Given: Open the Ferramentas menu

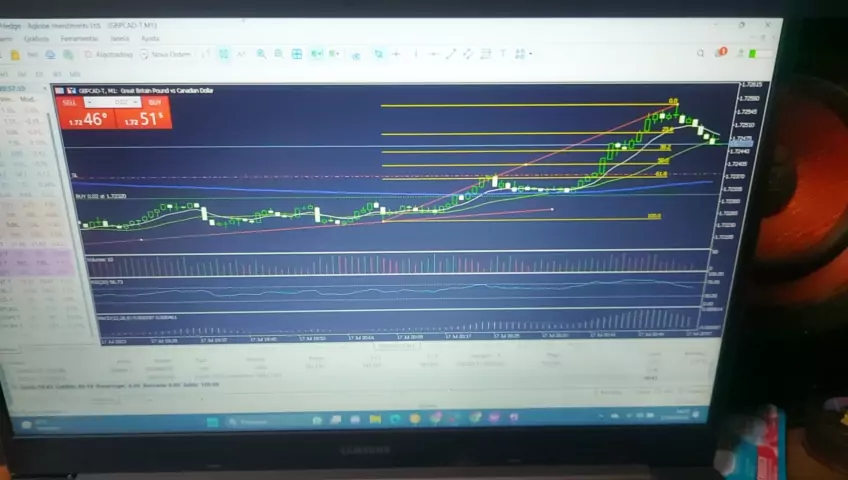Looking at the screenshot, I should tap(79, 39).
